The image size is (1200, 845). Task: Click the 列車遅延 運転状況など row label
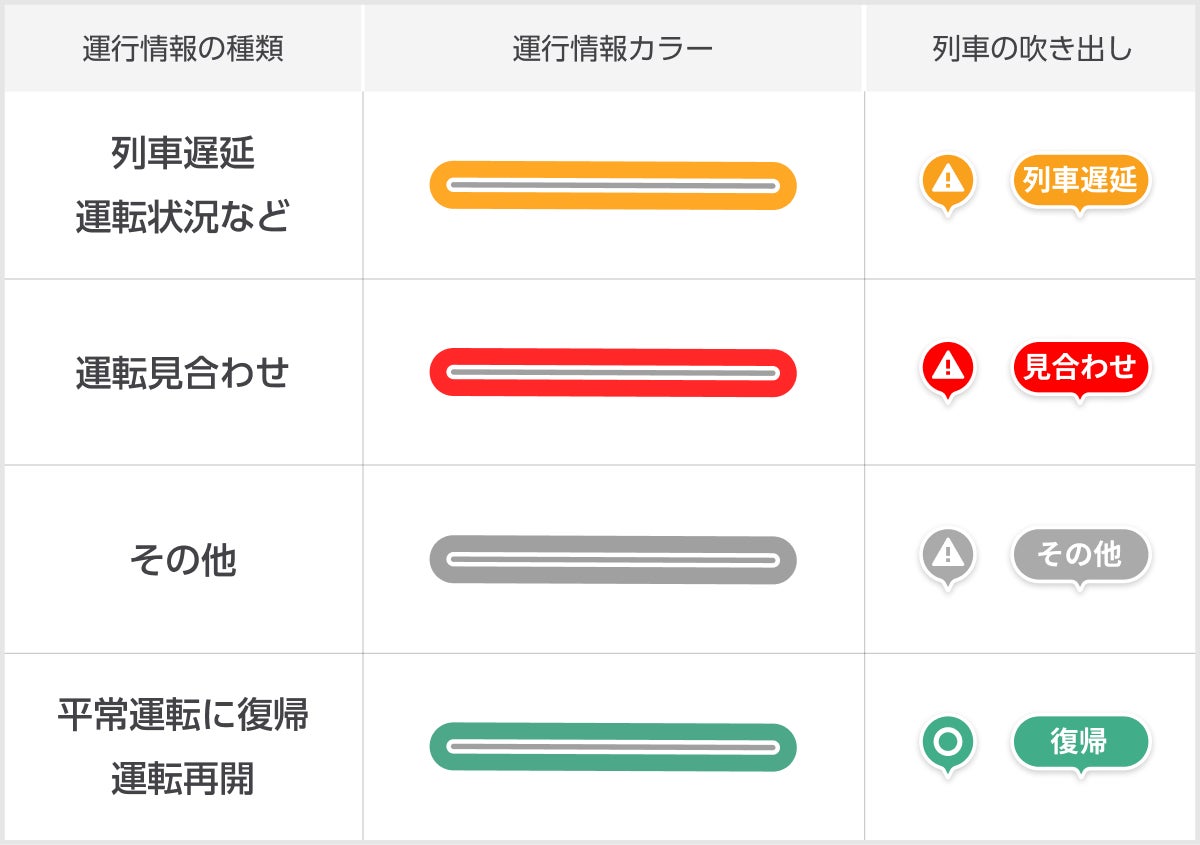pos(183,186)
